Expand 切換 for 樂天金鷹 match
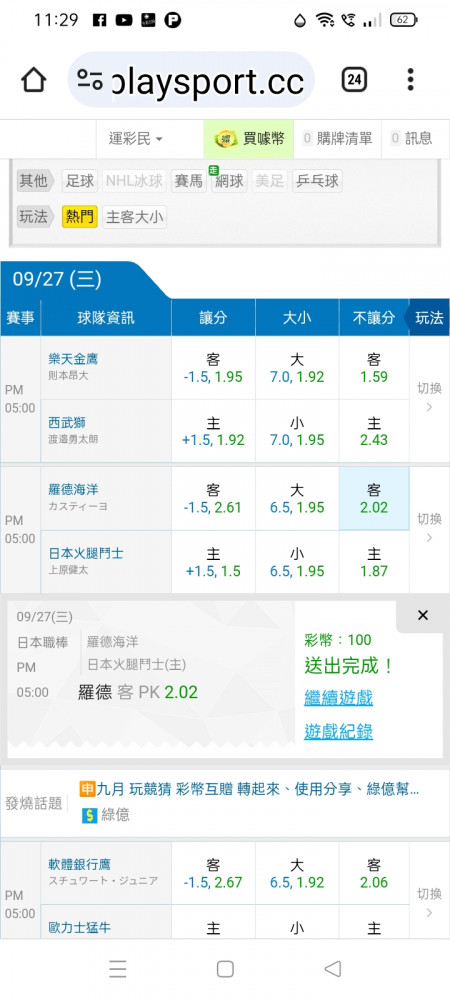The height and width of the screenshot is (1000, 450). (x=429, y=398)
